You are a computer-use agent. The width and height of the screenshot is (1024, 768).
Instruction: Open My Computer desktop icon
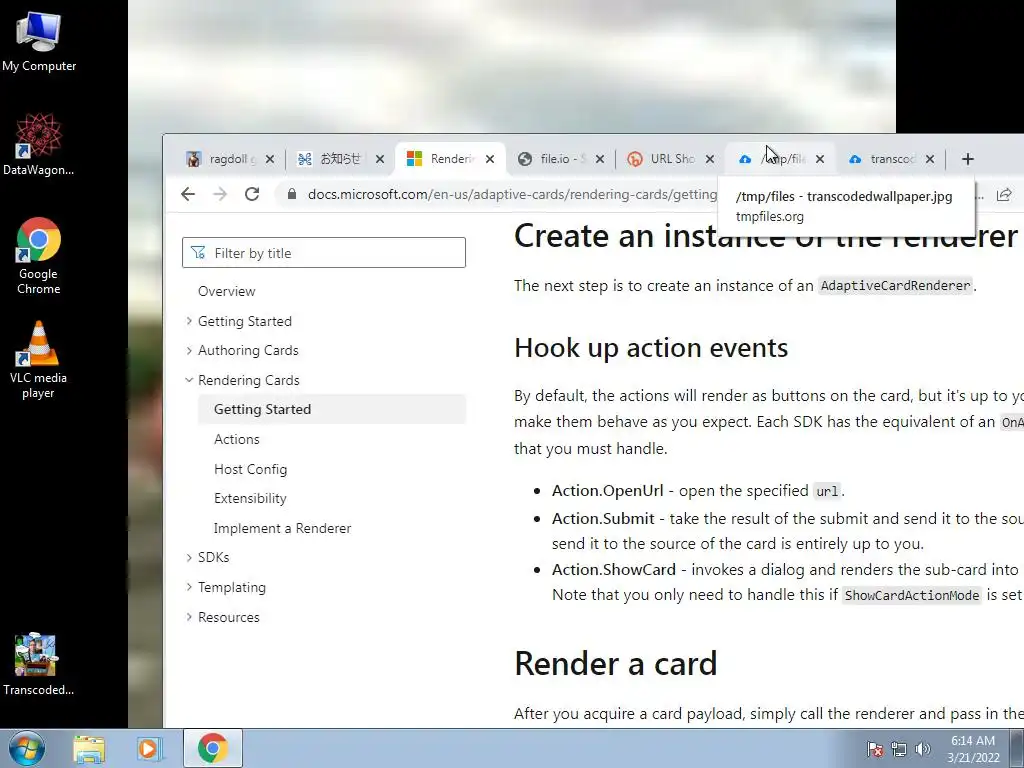[39, 42]
